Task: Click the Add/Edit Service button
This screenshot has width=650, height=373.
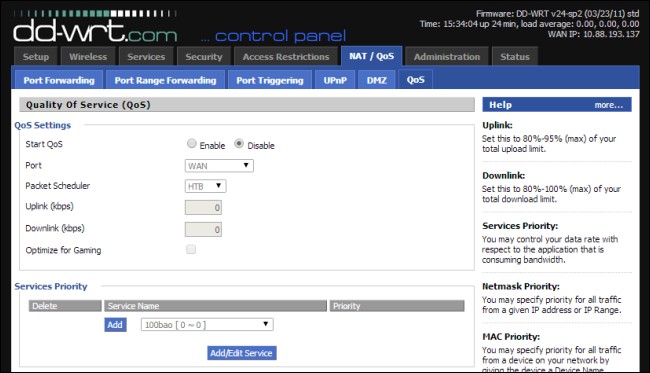Action: [x=241, y=353]
